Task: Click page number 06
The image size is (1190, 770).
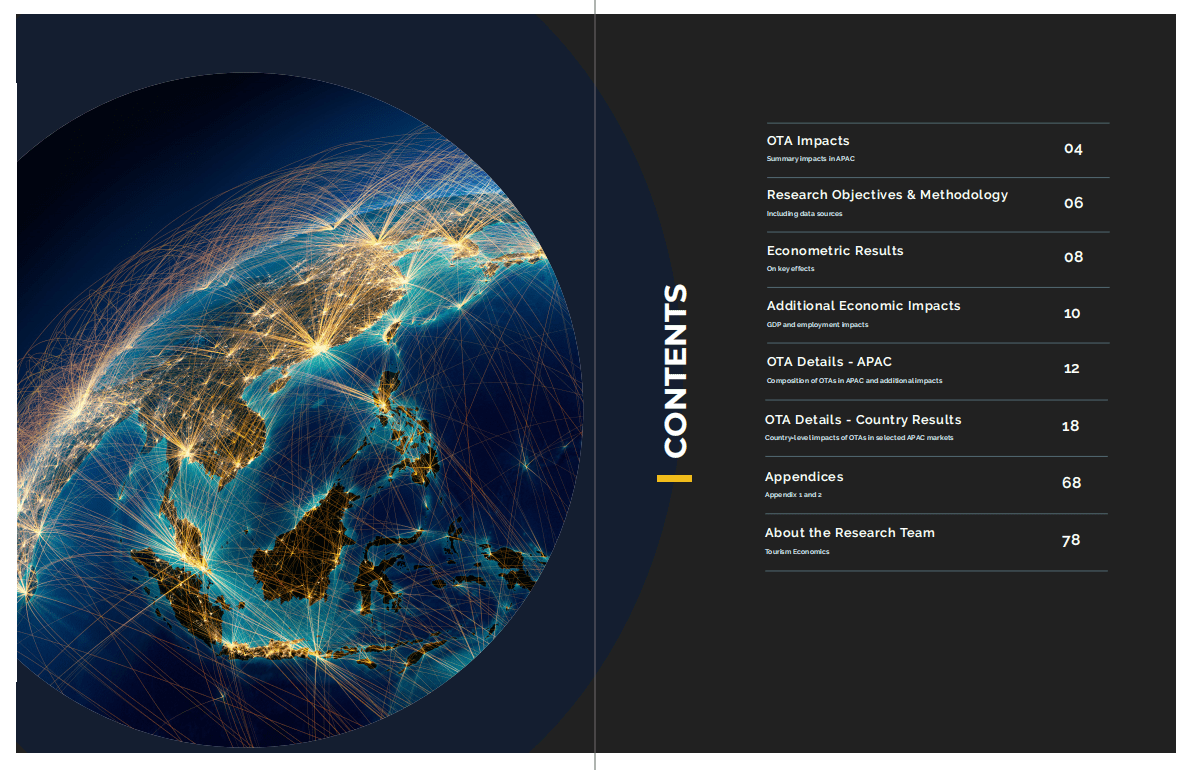Action: point(1073,203)
